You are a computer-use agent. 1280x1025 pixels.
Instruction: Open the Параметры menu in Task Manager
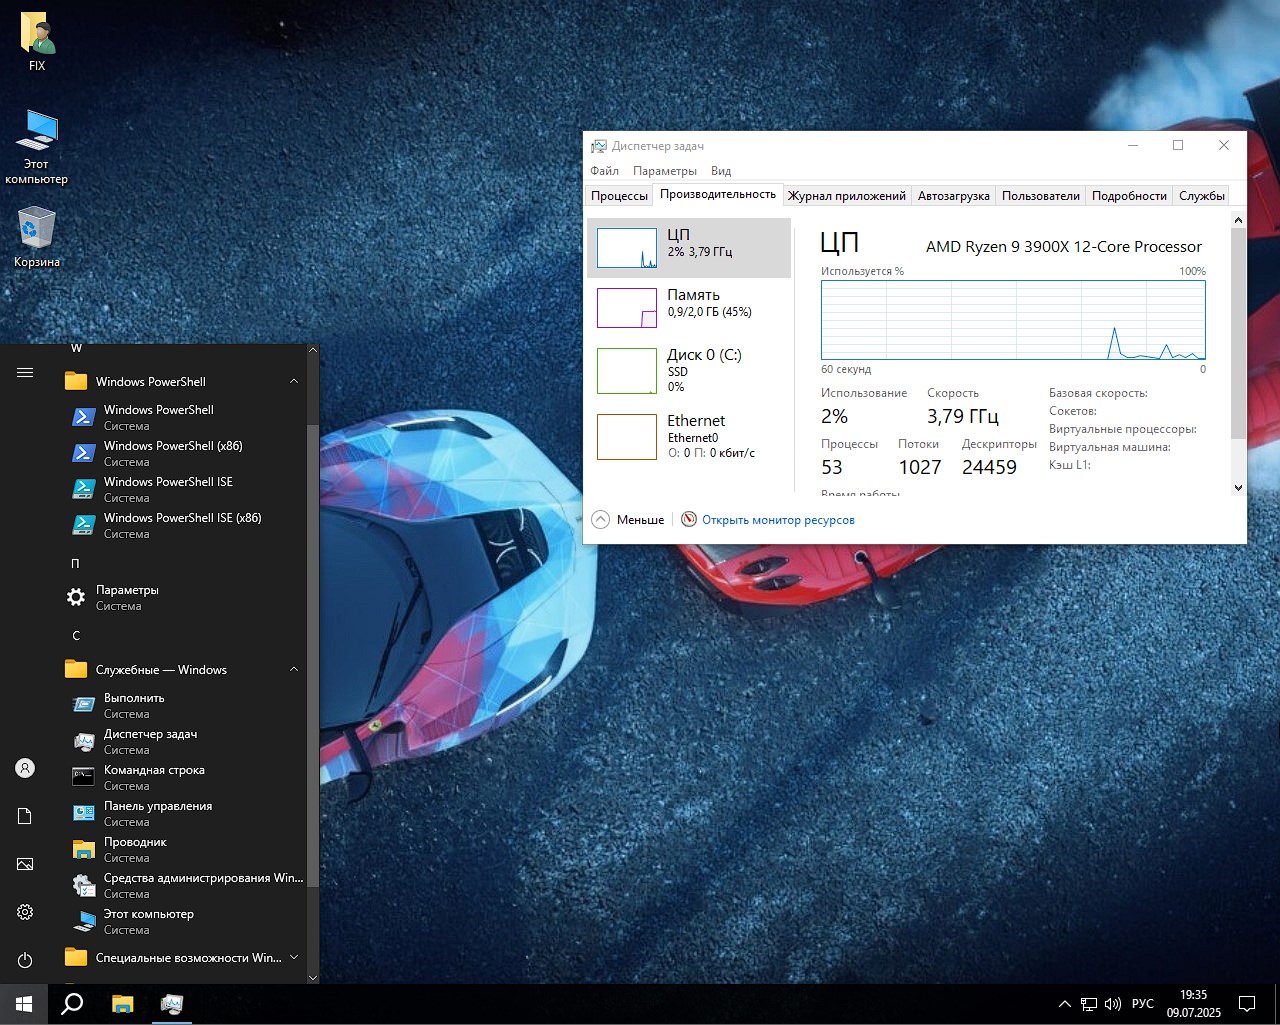[665, 171]
